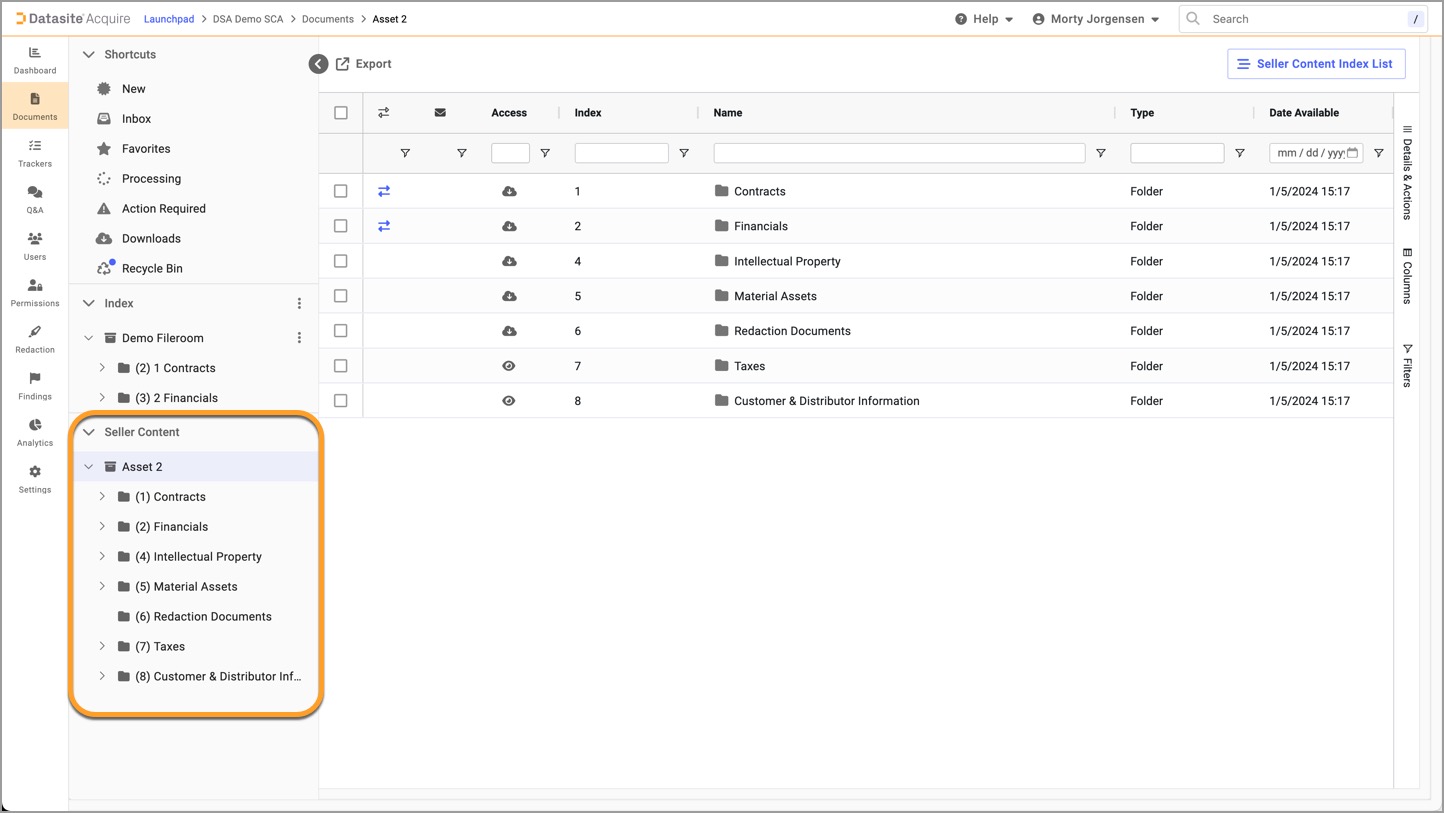This screenshot has width=1444, height=813.
Task: Click the collapse panel arrow beside Export
Action: (318, 64)
